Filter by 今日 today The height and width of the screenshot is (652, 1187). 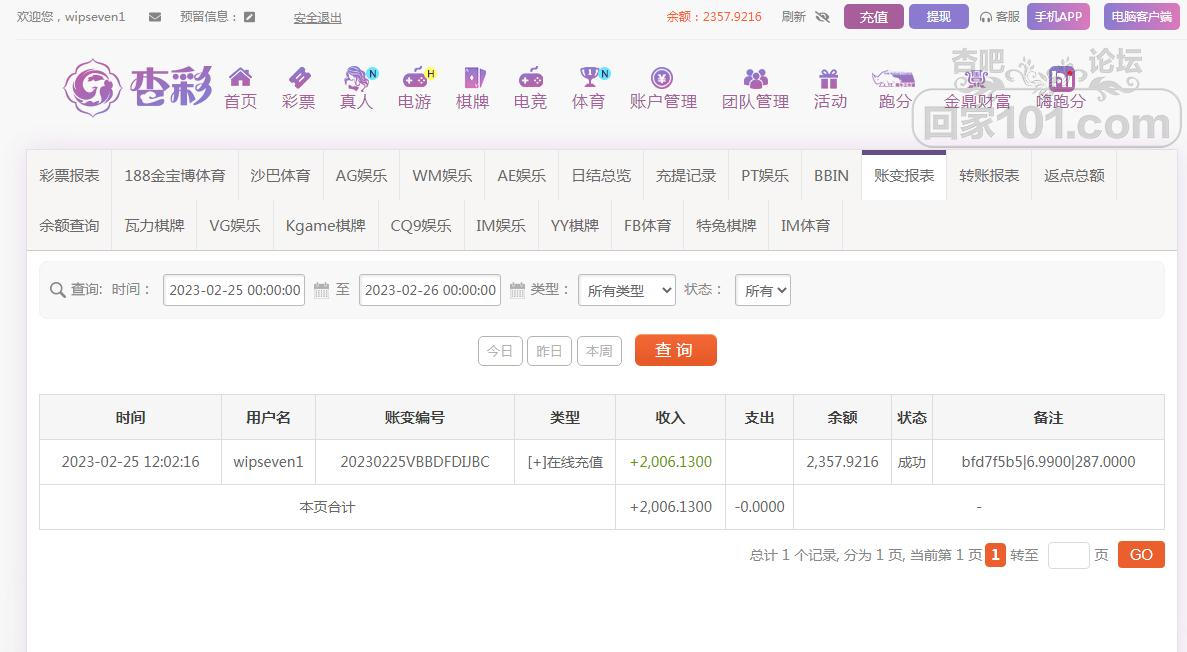[500, 351]
